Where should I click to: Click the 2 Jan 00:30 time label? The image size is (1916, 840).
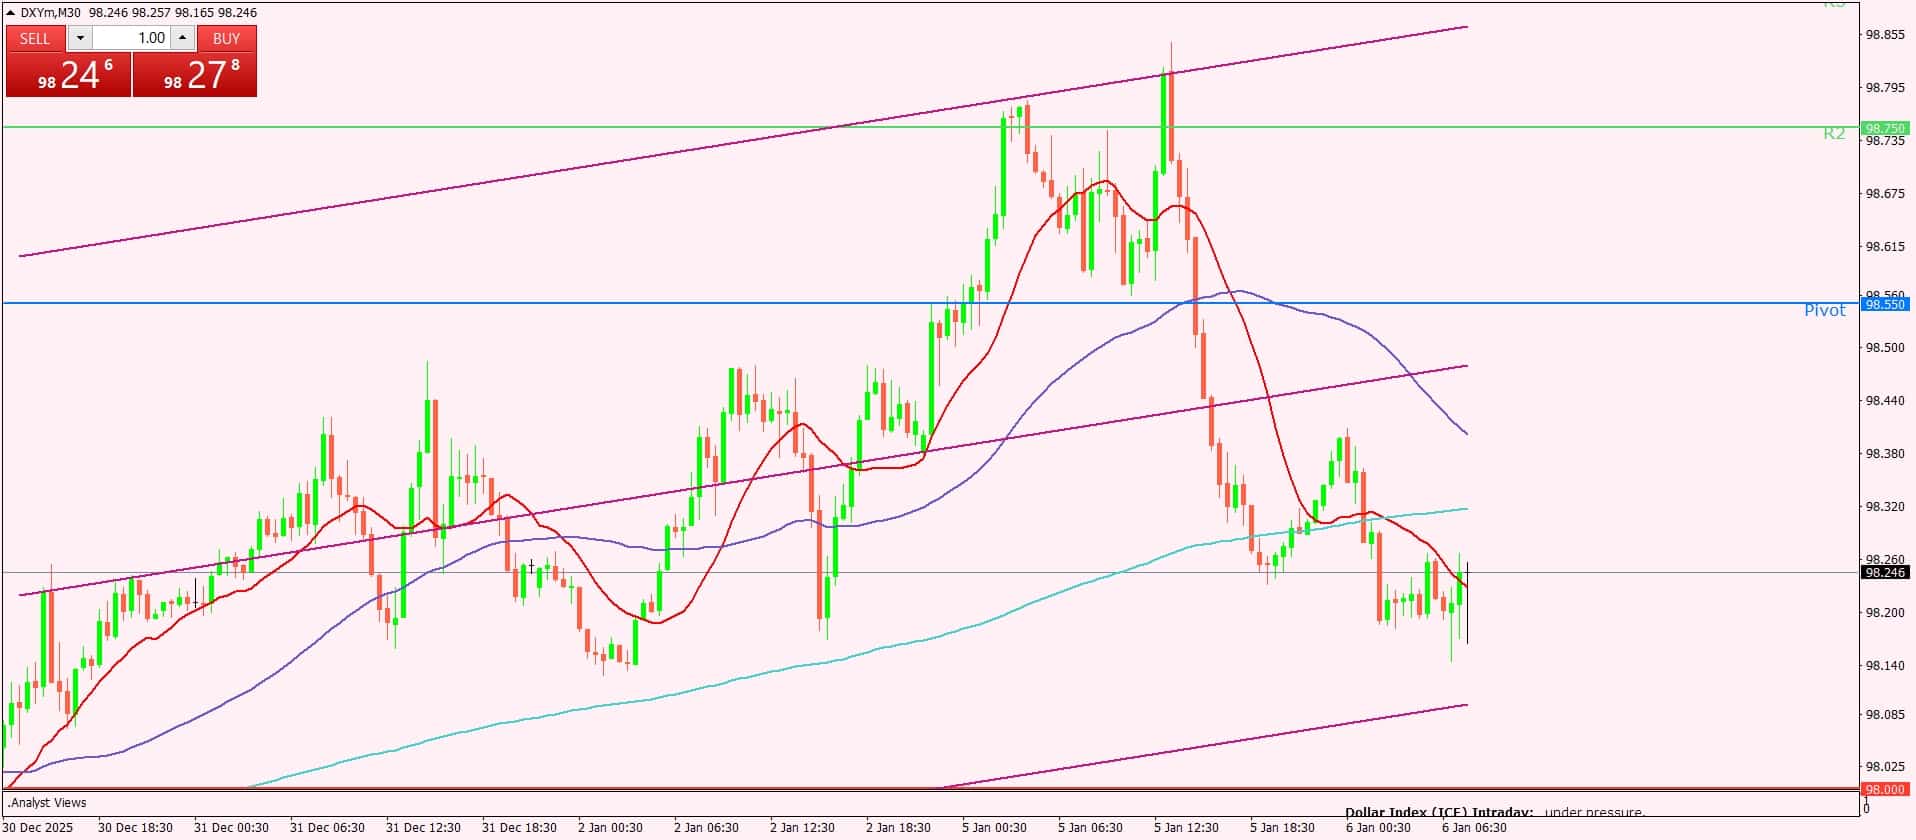pos(610,828)
